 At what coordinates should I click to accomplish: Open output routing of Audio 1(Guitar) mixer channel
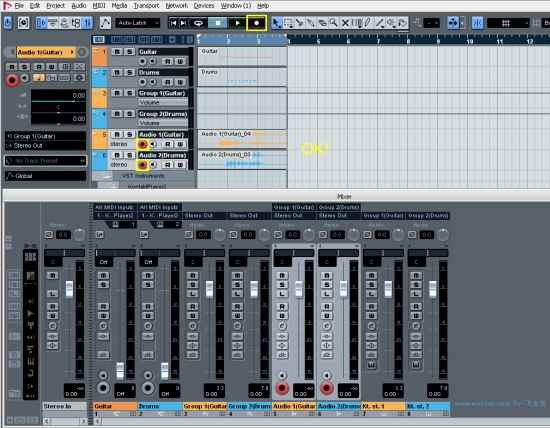point(294,216)
